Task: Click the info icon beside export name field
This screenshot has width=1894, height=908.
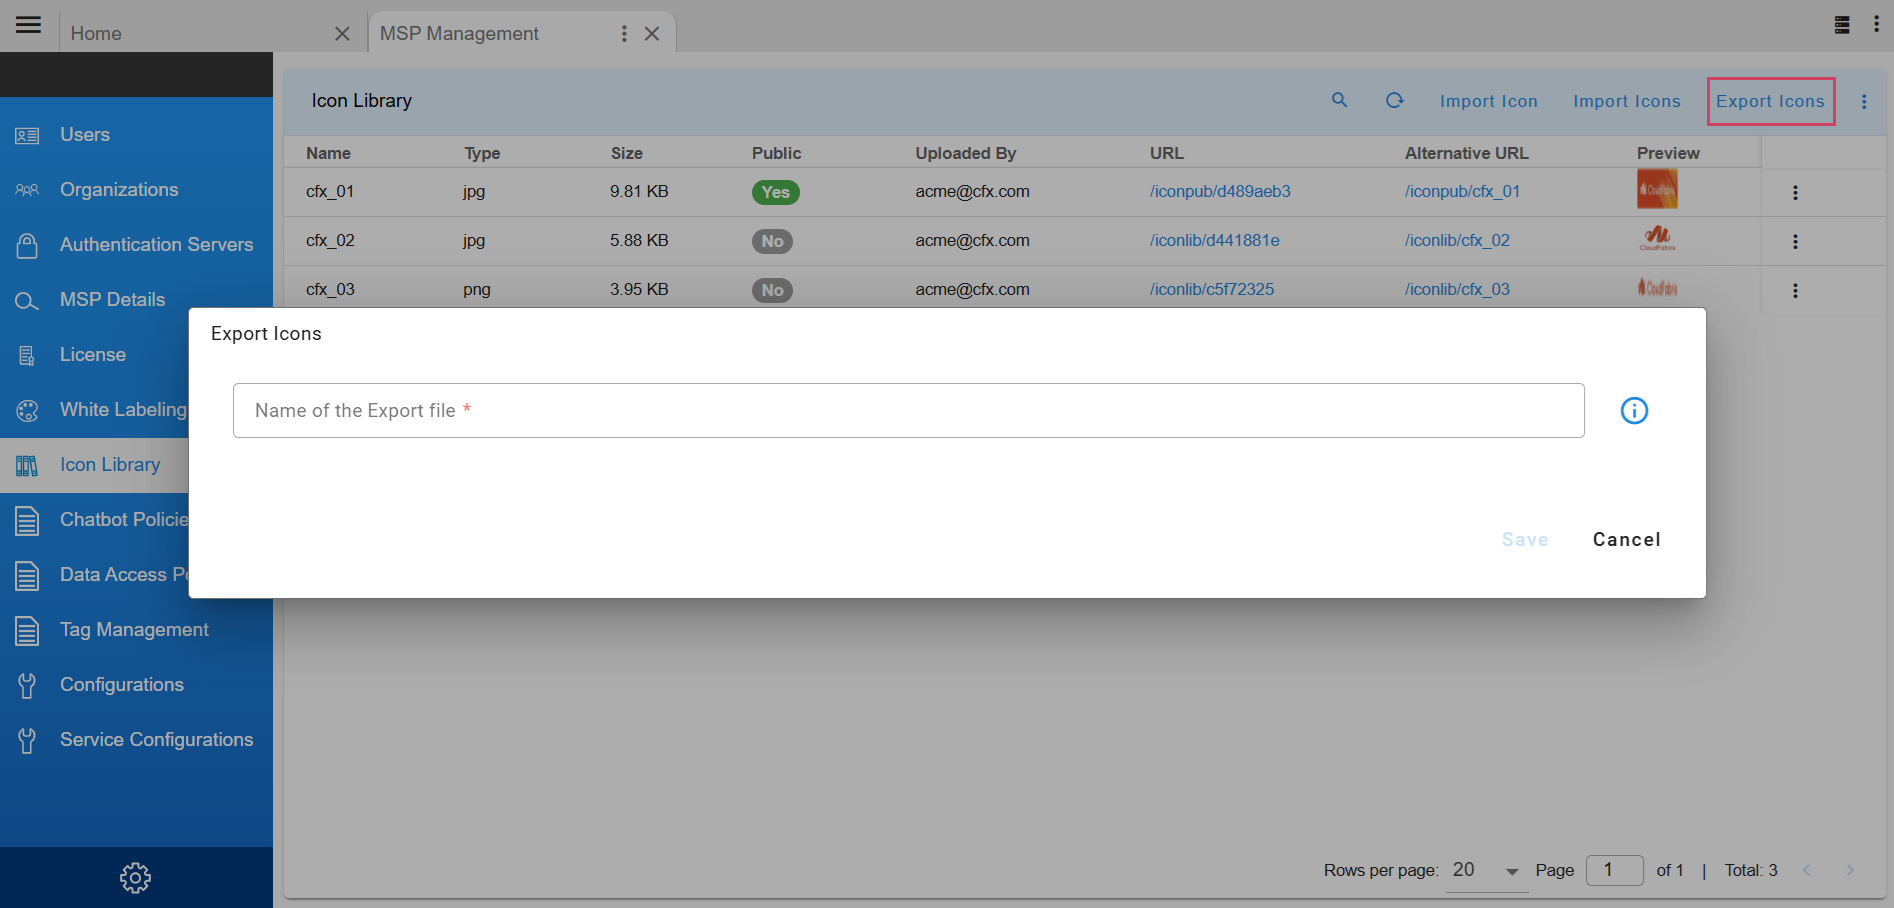Action: (1634, 411)
